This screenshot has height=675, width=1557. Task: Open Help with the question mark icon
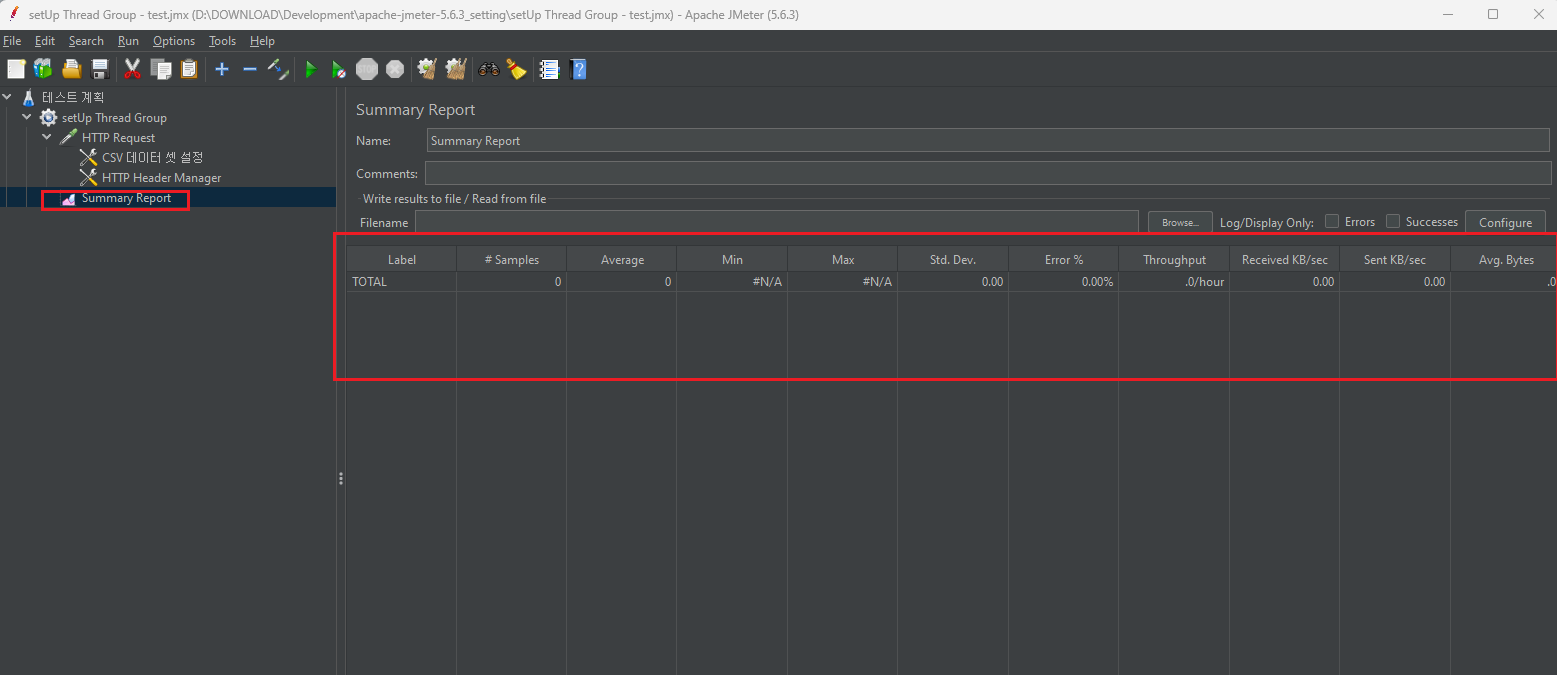click(578, 69)
